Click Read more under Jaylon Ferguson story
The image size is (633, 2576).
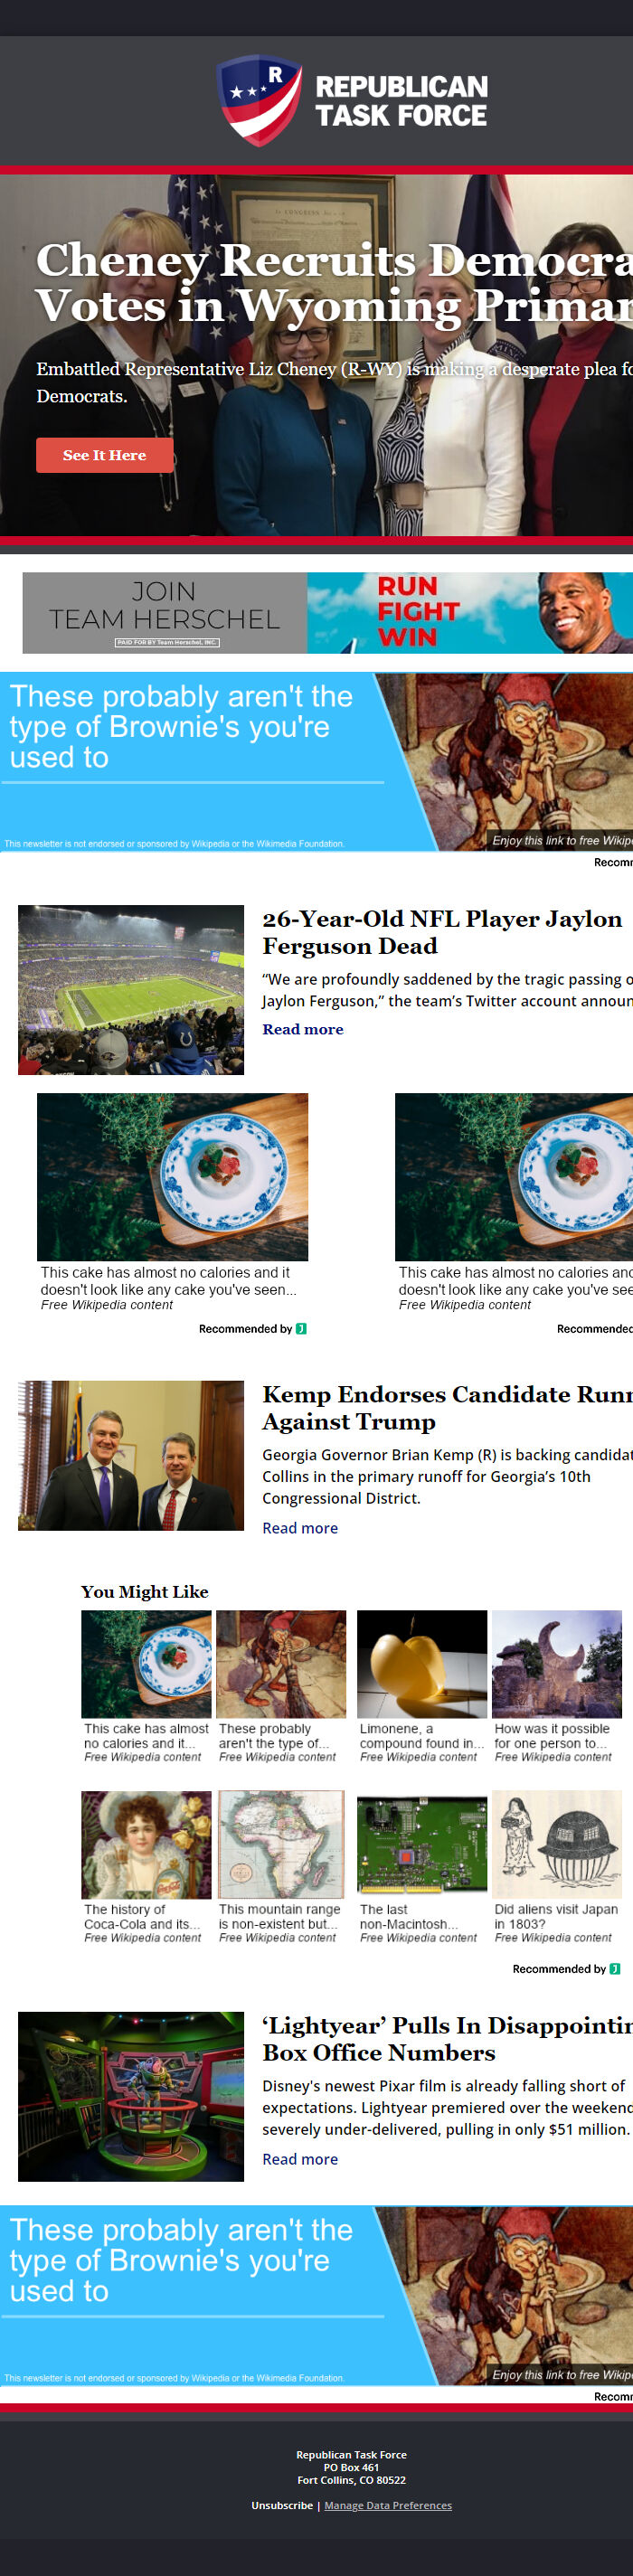pyautogui.click(x=302, y=1029)
